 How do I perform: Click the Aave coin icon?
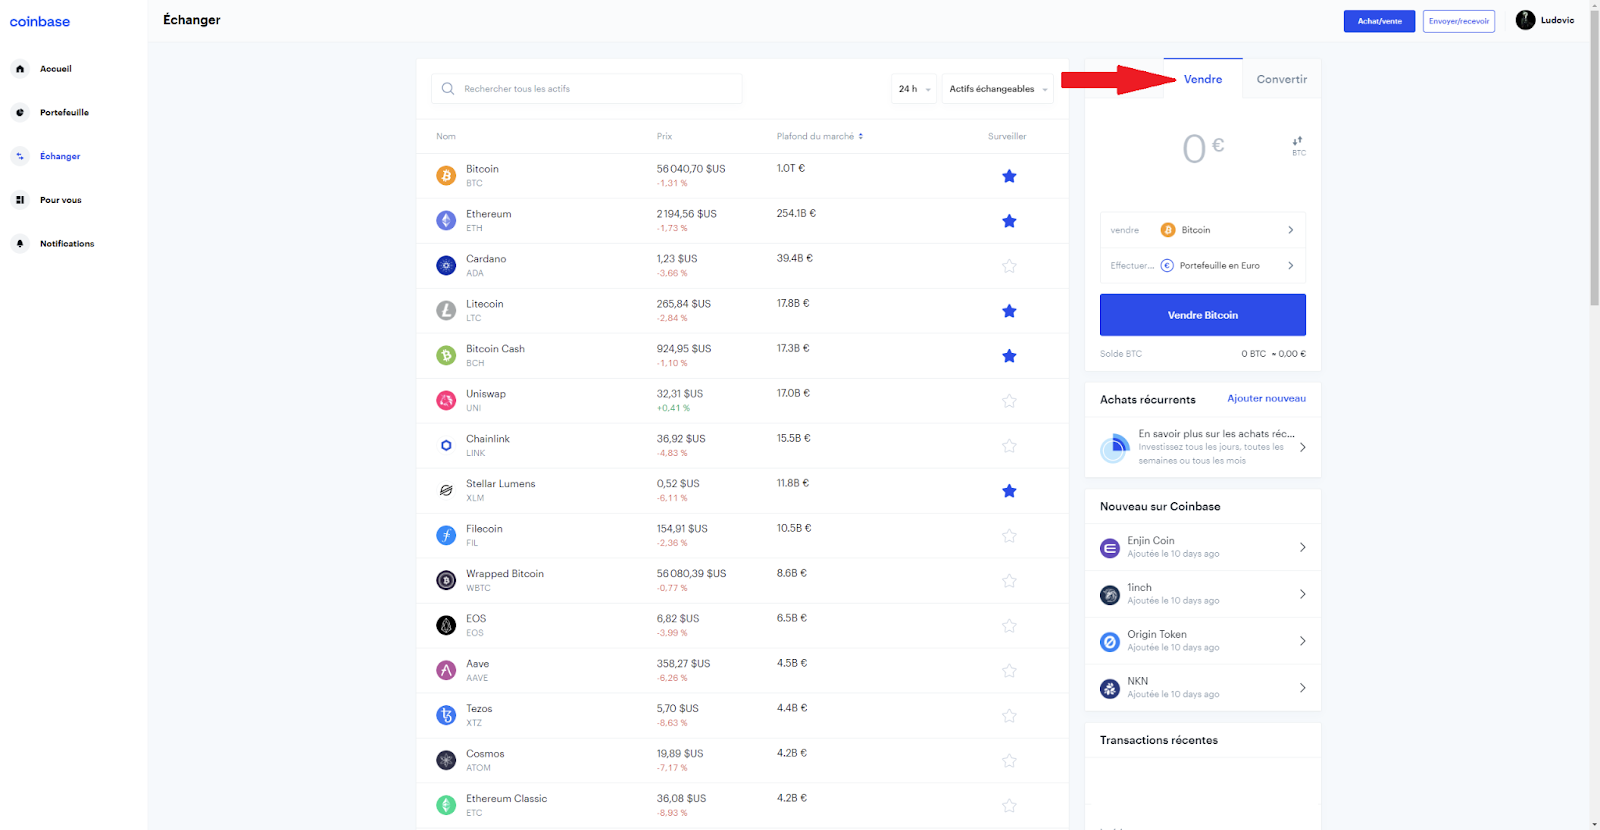[446, 671]
